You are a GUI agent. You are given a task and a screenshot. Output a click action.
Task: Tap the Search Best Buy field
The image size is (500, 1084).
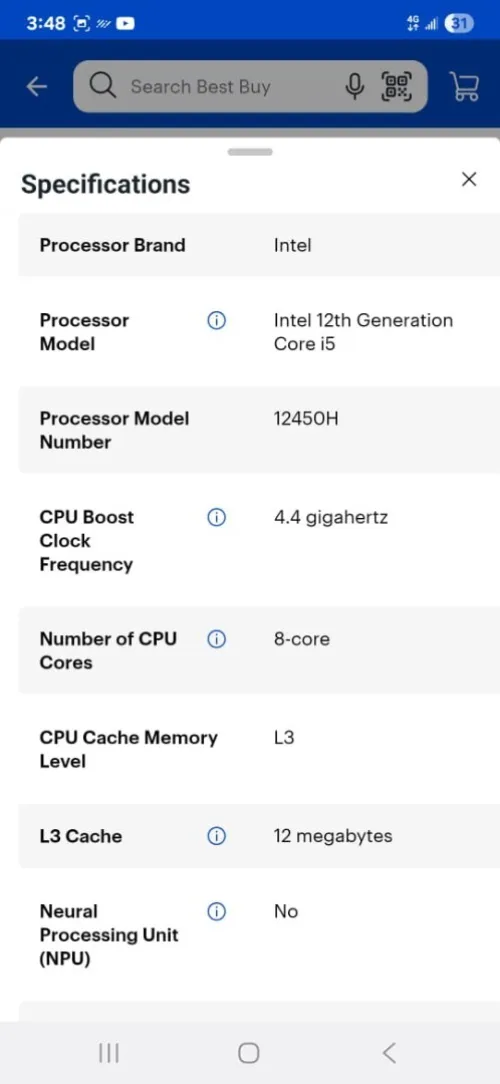click(x=250, y=86)
